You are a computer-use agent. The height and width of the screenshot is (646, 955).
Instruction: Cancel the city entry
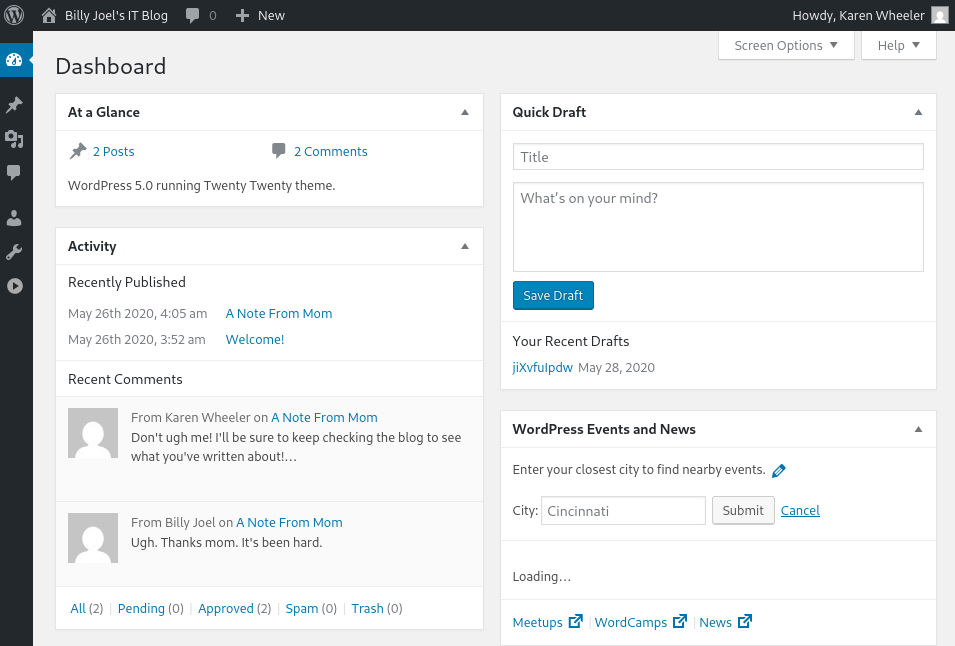[x=800, y=510]
